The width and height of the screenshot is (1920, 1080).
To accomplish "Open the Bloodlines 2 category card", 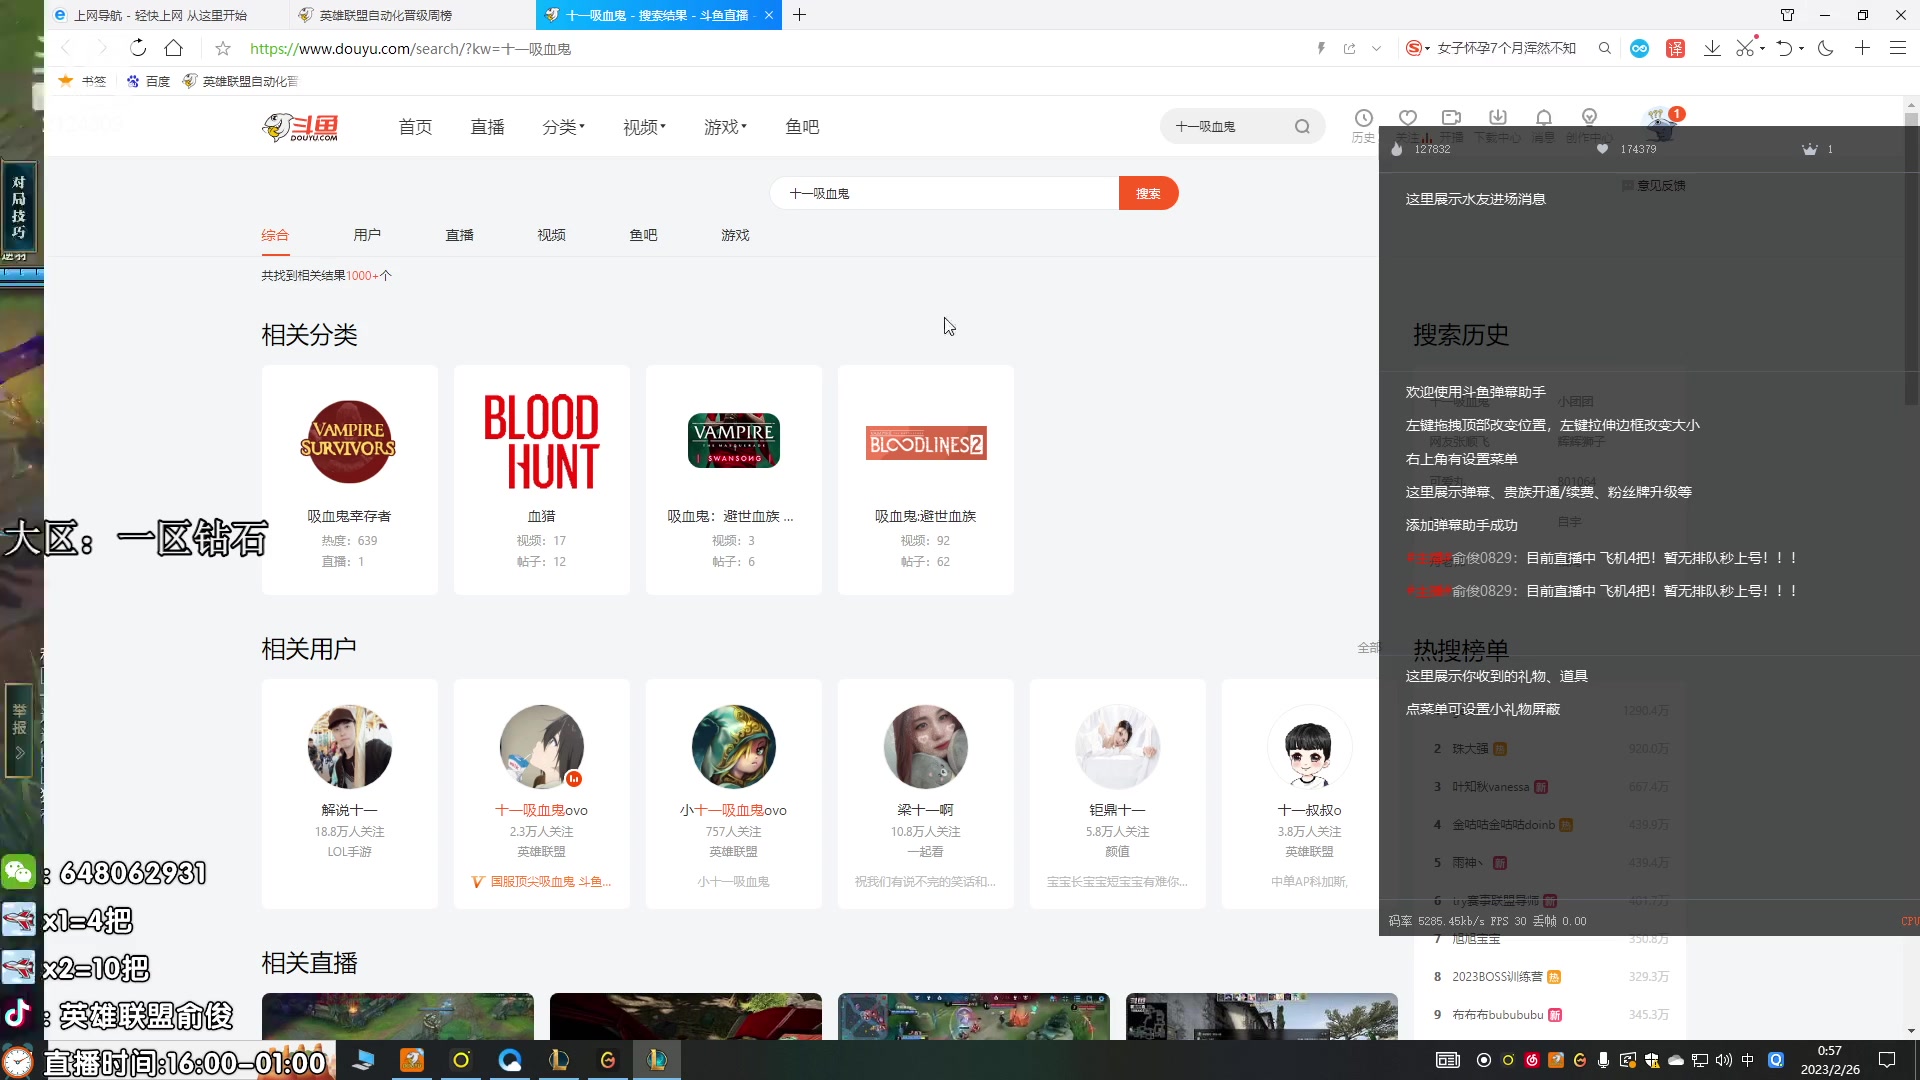I will coord(925,480).
